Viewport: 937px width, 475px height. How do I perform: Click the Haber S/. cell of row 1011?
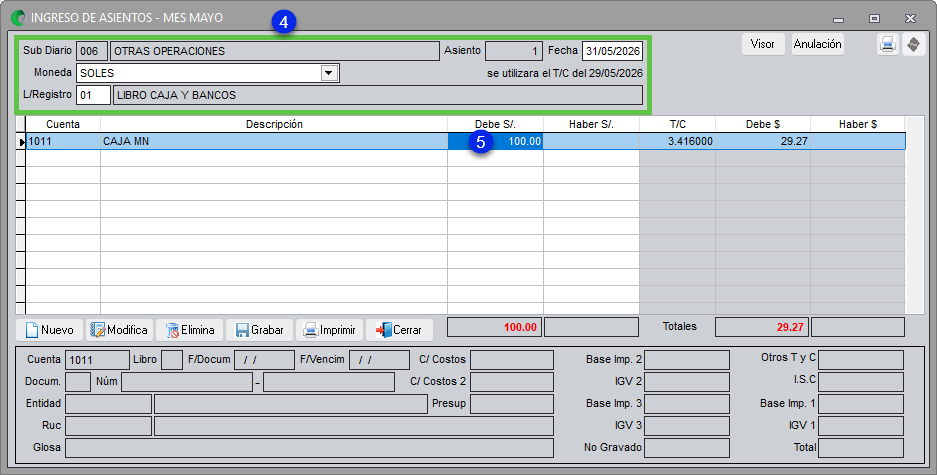point(592,142)
